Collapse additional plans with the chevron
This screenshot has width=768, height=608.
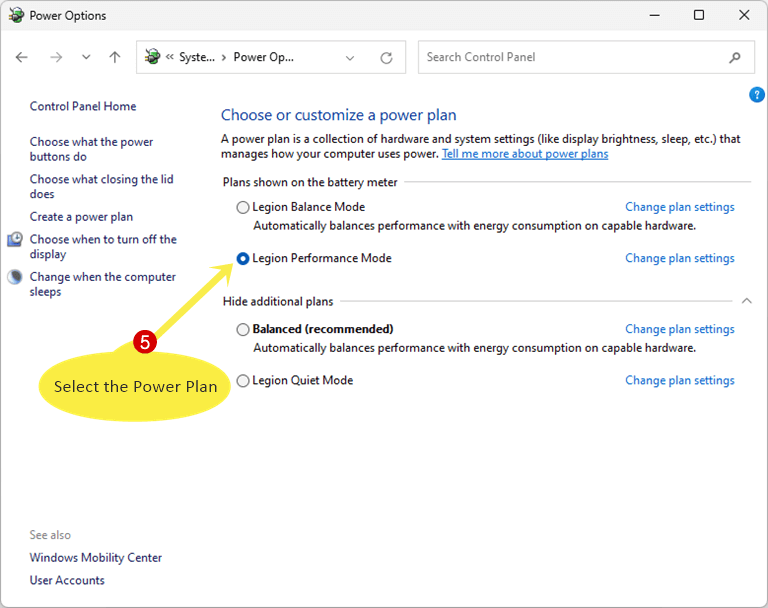[x=746, y=301]
